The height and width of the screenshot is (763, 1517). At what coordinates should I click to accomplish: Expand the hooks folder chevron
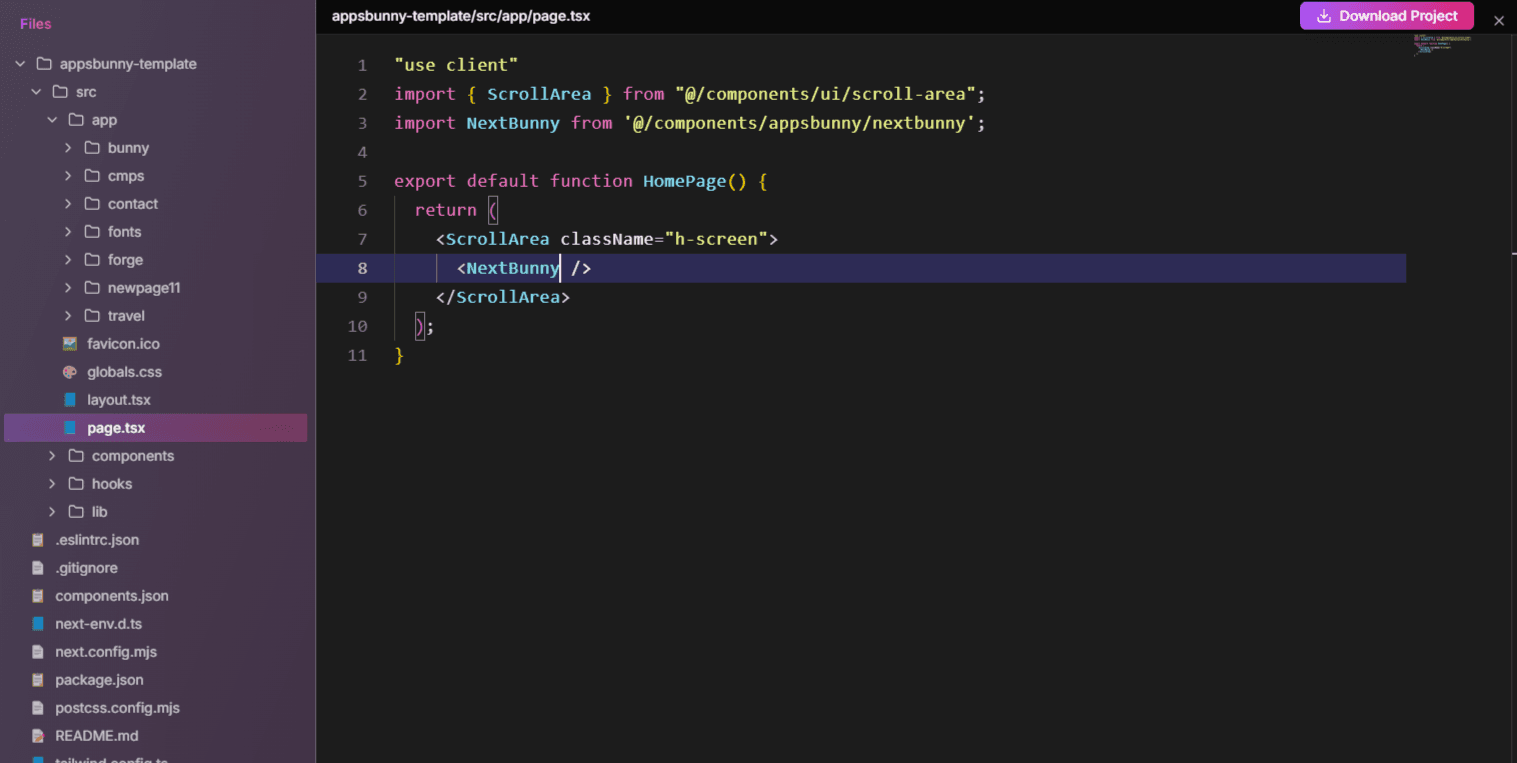(x=52, y=484)
